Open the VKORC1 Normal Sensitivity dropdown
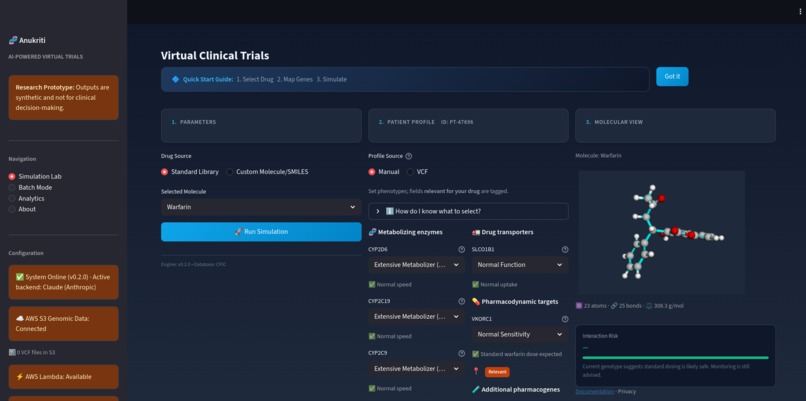 coord(520,334)
